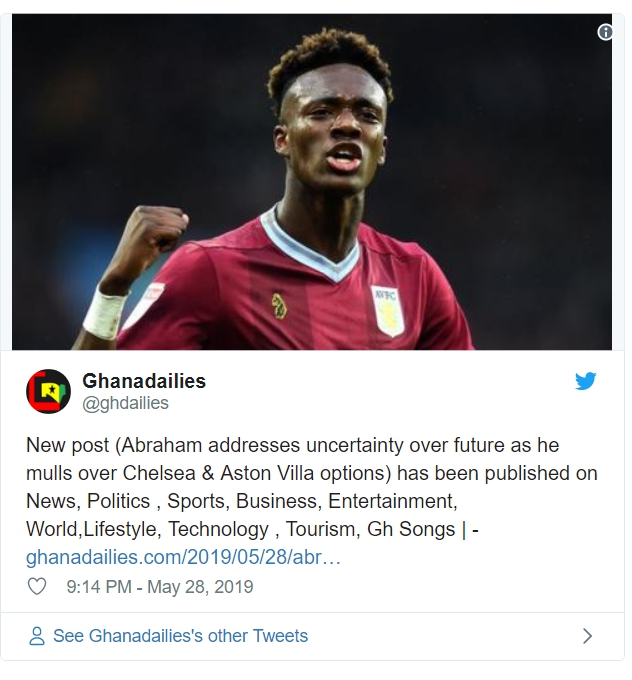Open See Ghanadailies's other Tweets
This screenshot has width=632, height=680.
pos(180,636)
